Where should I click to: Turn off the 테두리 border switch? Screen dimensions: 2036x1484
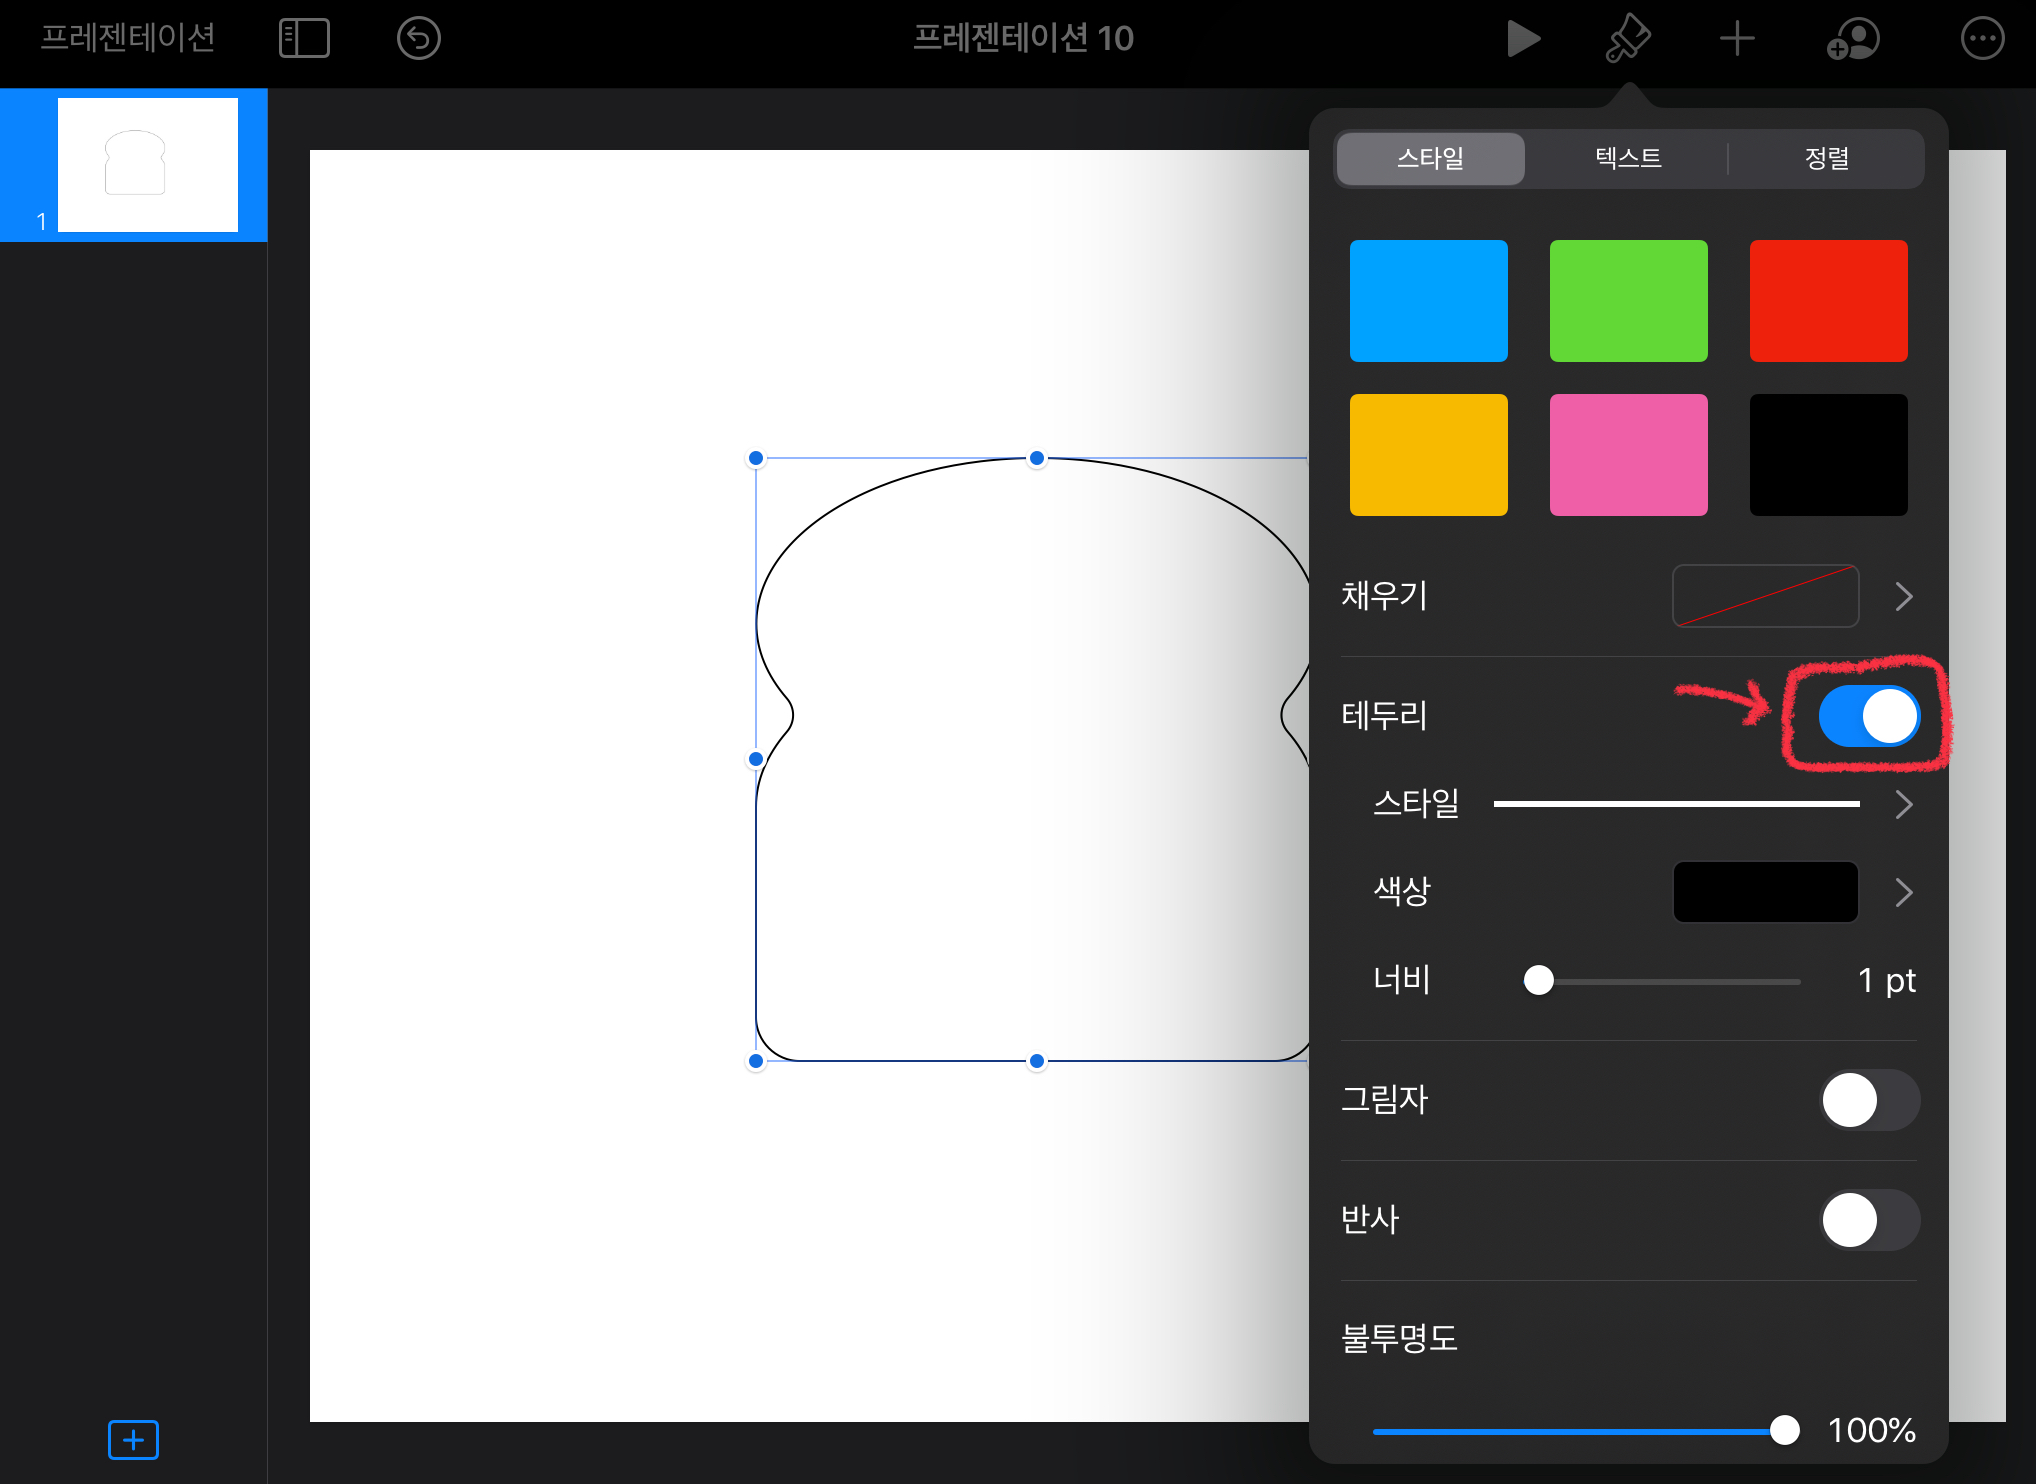pyautogui.click(x=1868, y=716)
